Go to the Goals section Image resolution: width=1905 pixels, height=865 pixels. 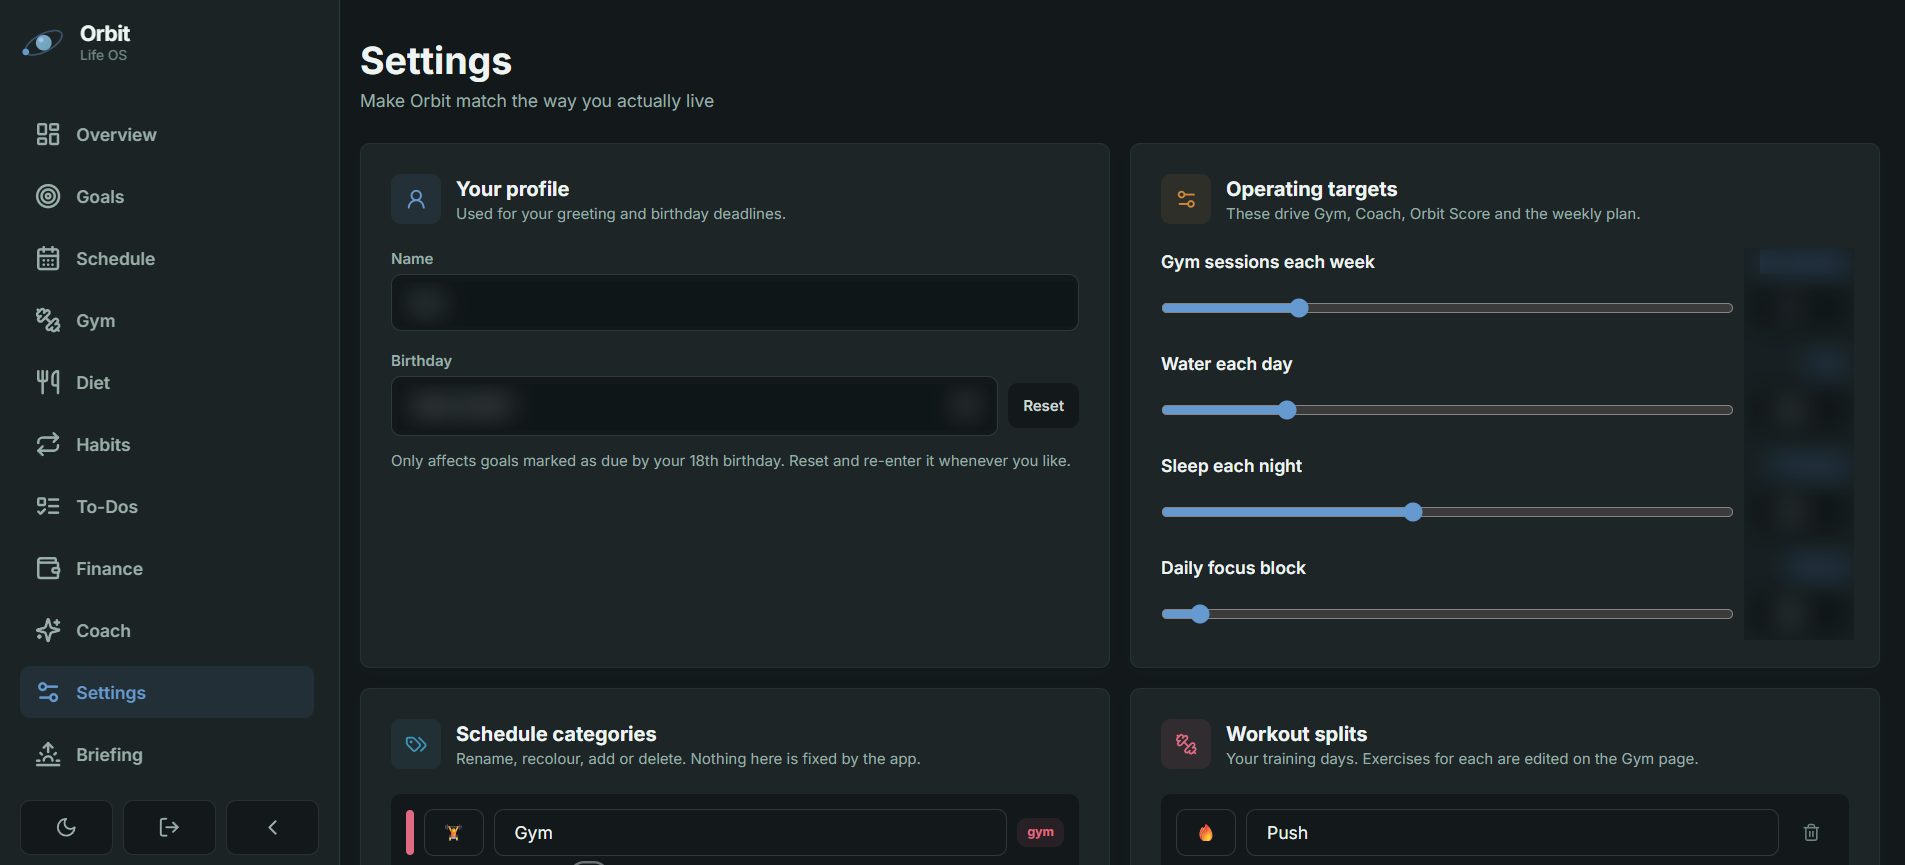coord(167,197)
